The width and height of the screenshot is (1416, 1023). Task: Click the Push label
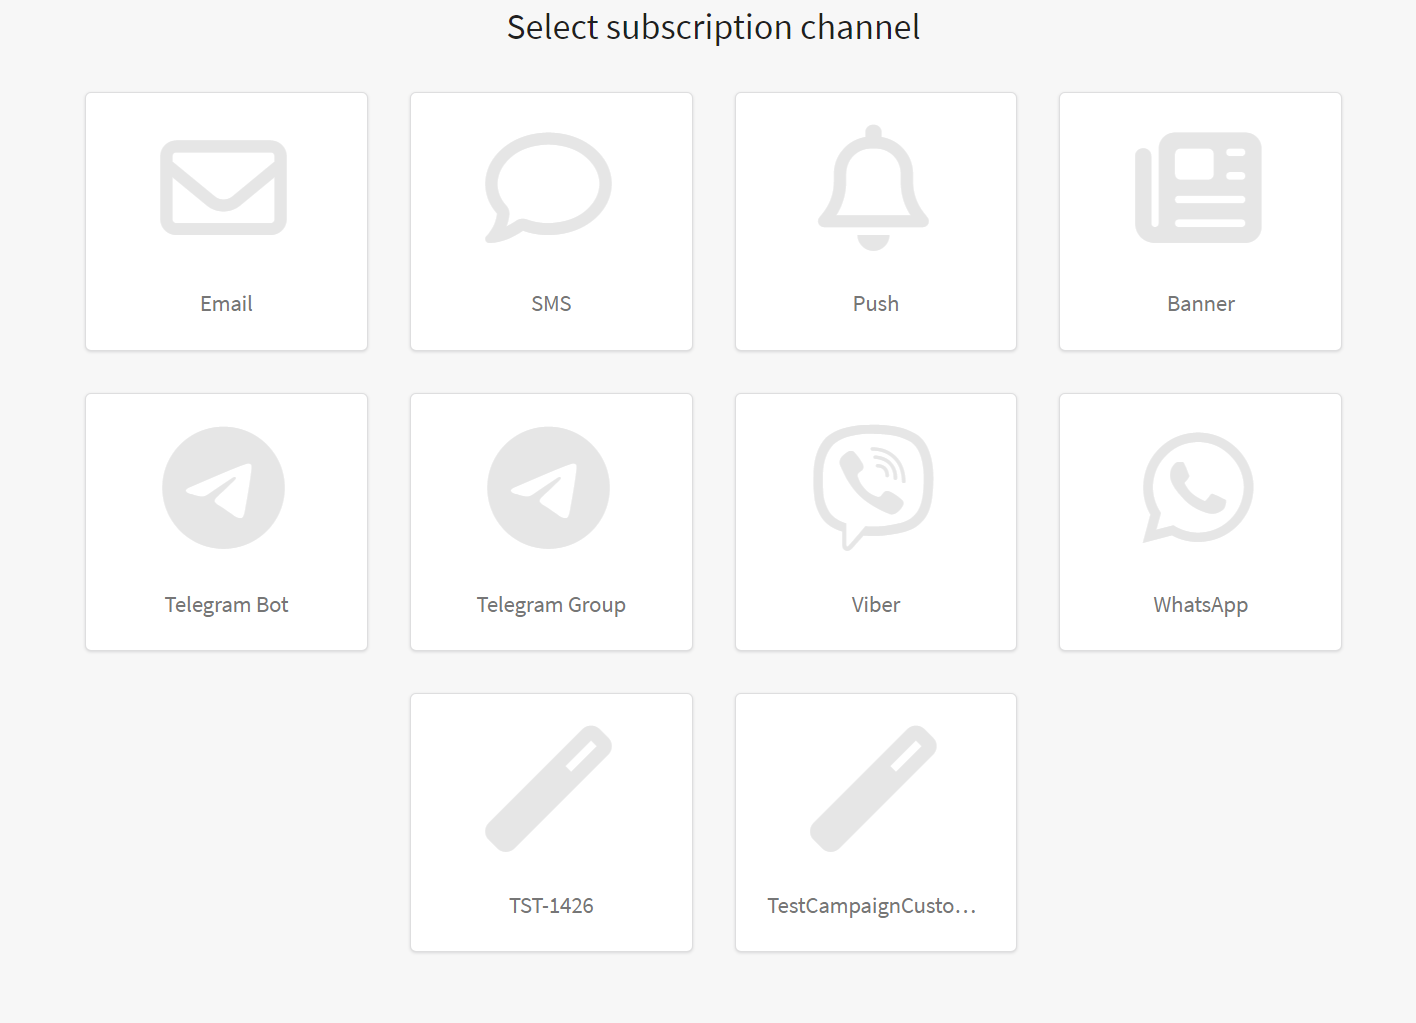(876, 304)
